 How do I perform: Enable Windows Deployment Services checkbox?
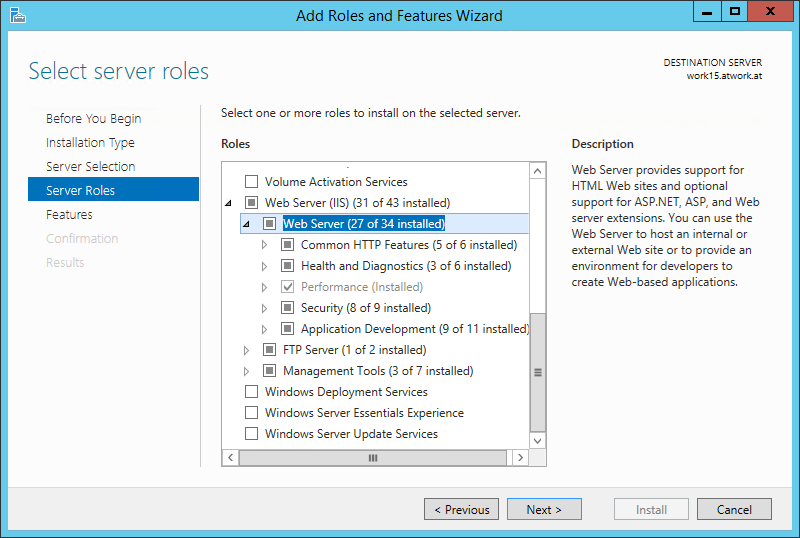[252, 392]
